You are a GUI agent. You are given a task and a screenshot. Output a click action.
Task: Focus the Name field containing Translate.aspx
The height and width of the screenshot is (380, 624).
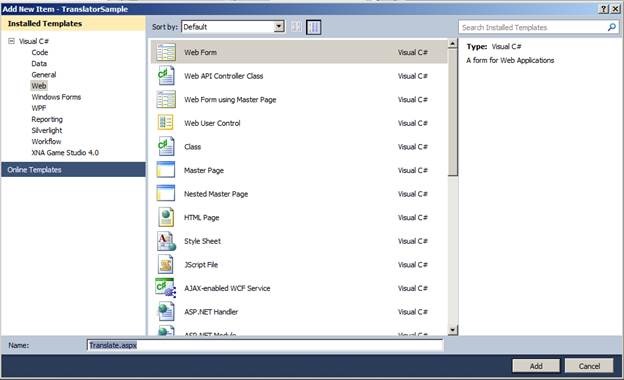(265, 345)
